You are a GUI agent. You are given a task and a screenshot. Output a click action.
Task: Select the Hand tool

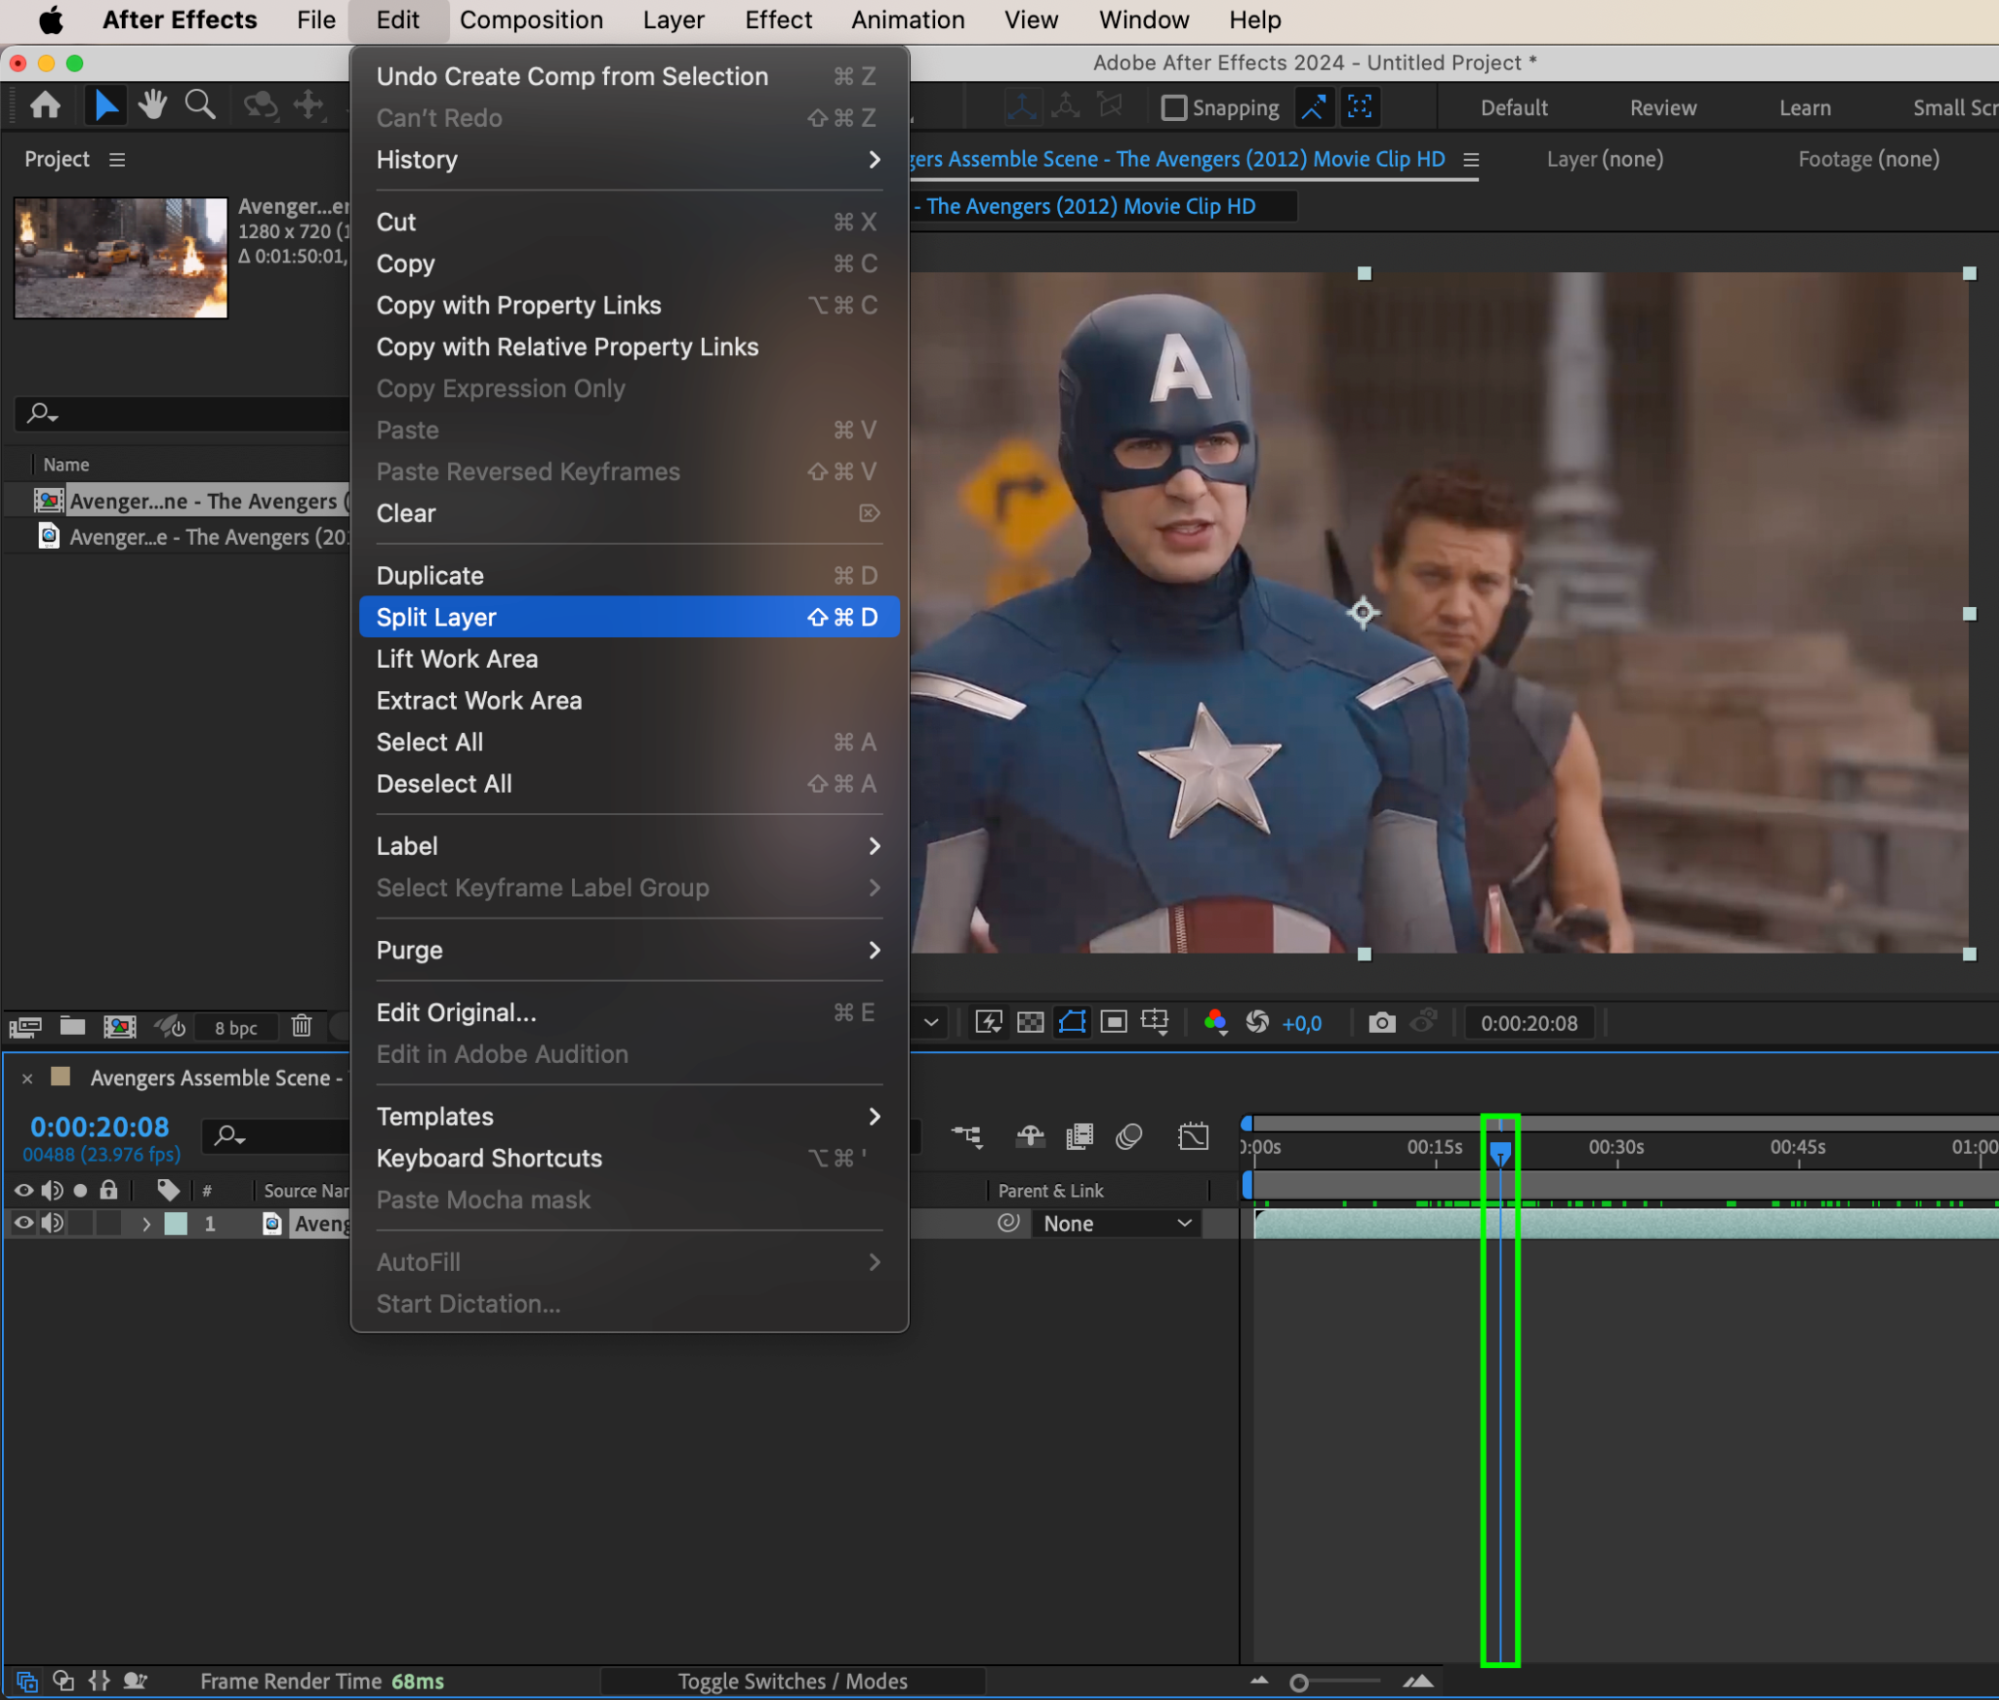pos(152,105)
